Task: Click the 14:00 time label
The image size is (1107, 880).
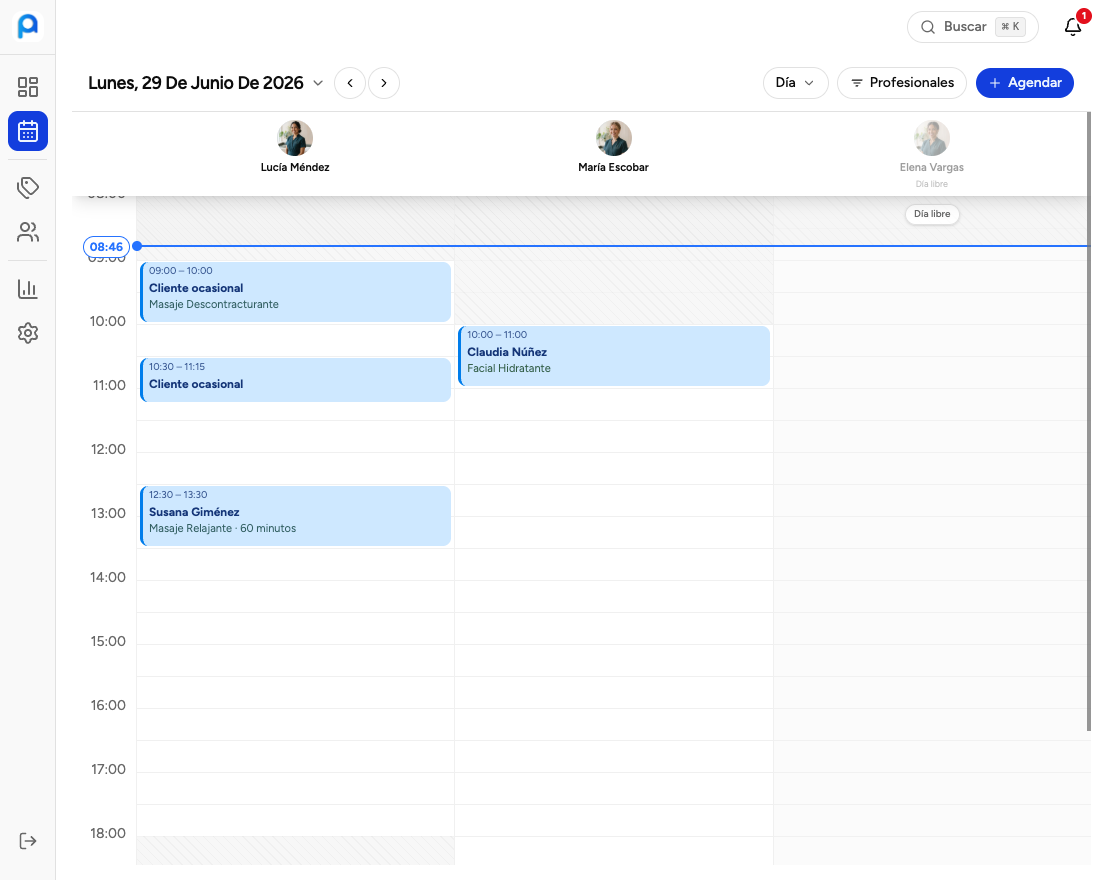Action: (108, 578)
